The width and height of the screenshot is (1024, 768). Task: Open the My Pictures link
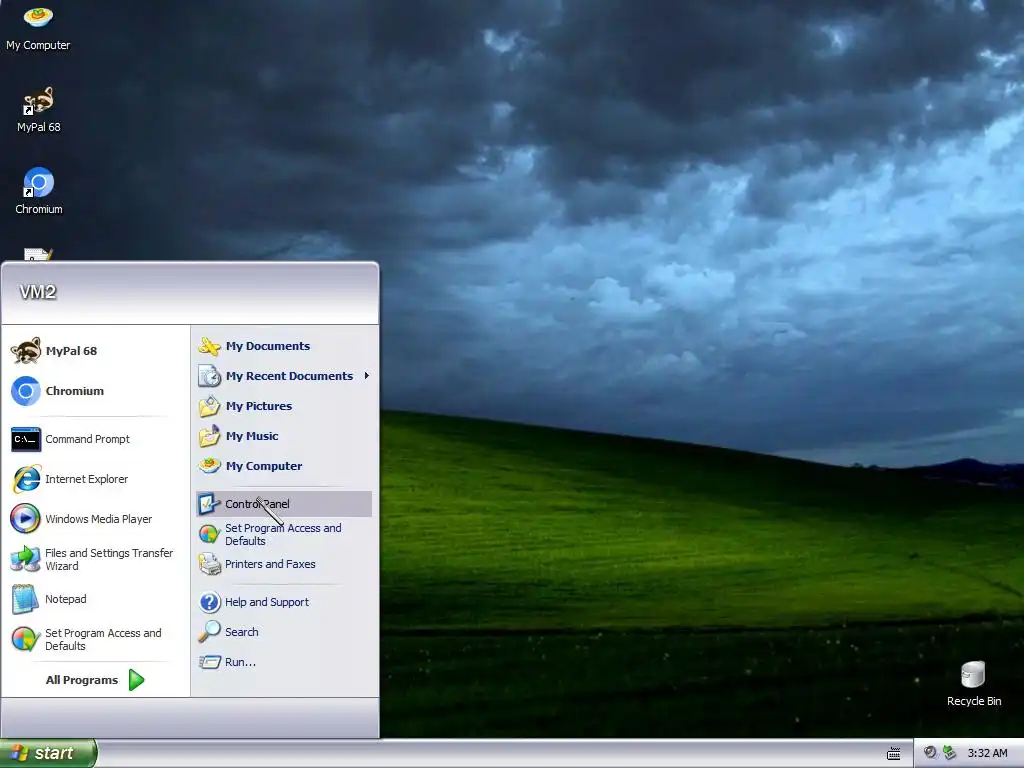pyautogui.click(x=259, y=406)
